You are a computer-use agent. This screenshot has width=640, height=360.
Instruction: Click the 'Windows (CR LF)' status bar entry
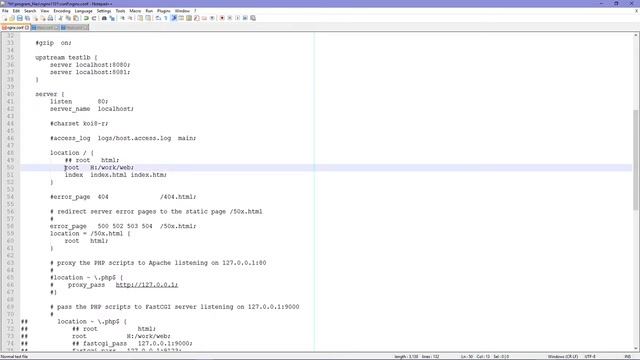(x=562, y=357)
